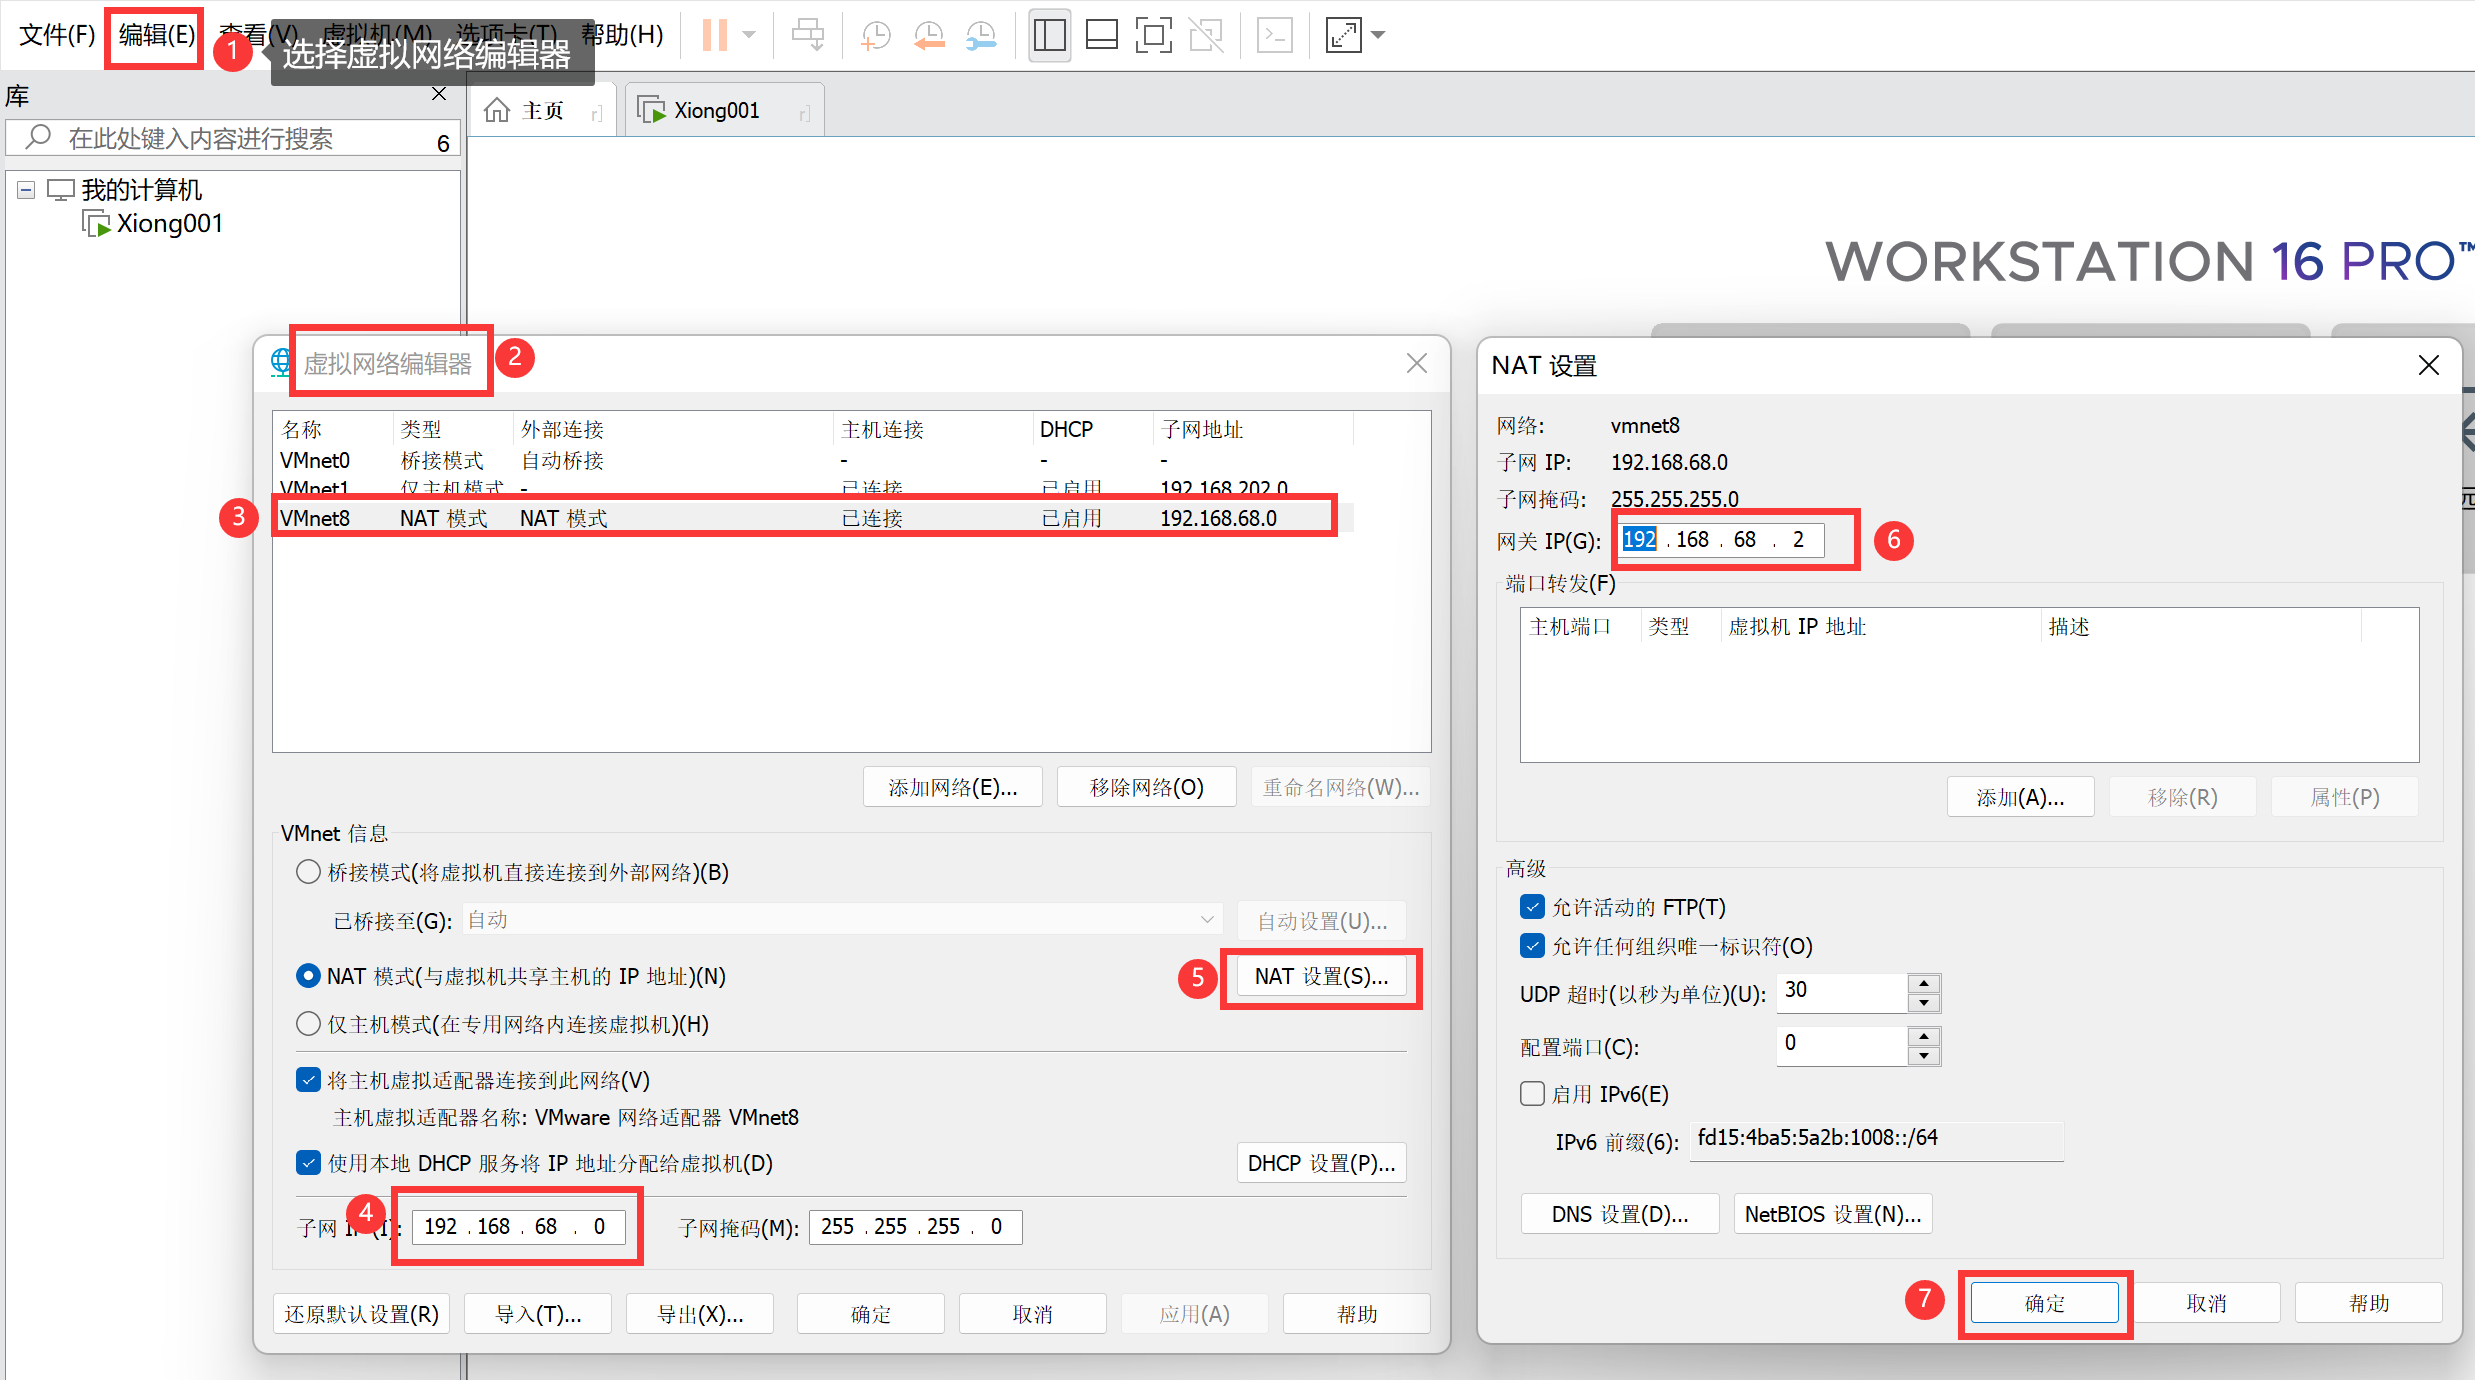Screen dimensions: 2475x1380
Task: Click the 导入(T)... button
Action: point(538,1314)
